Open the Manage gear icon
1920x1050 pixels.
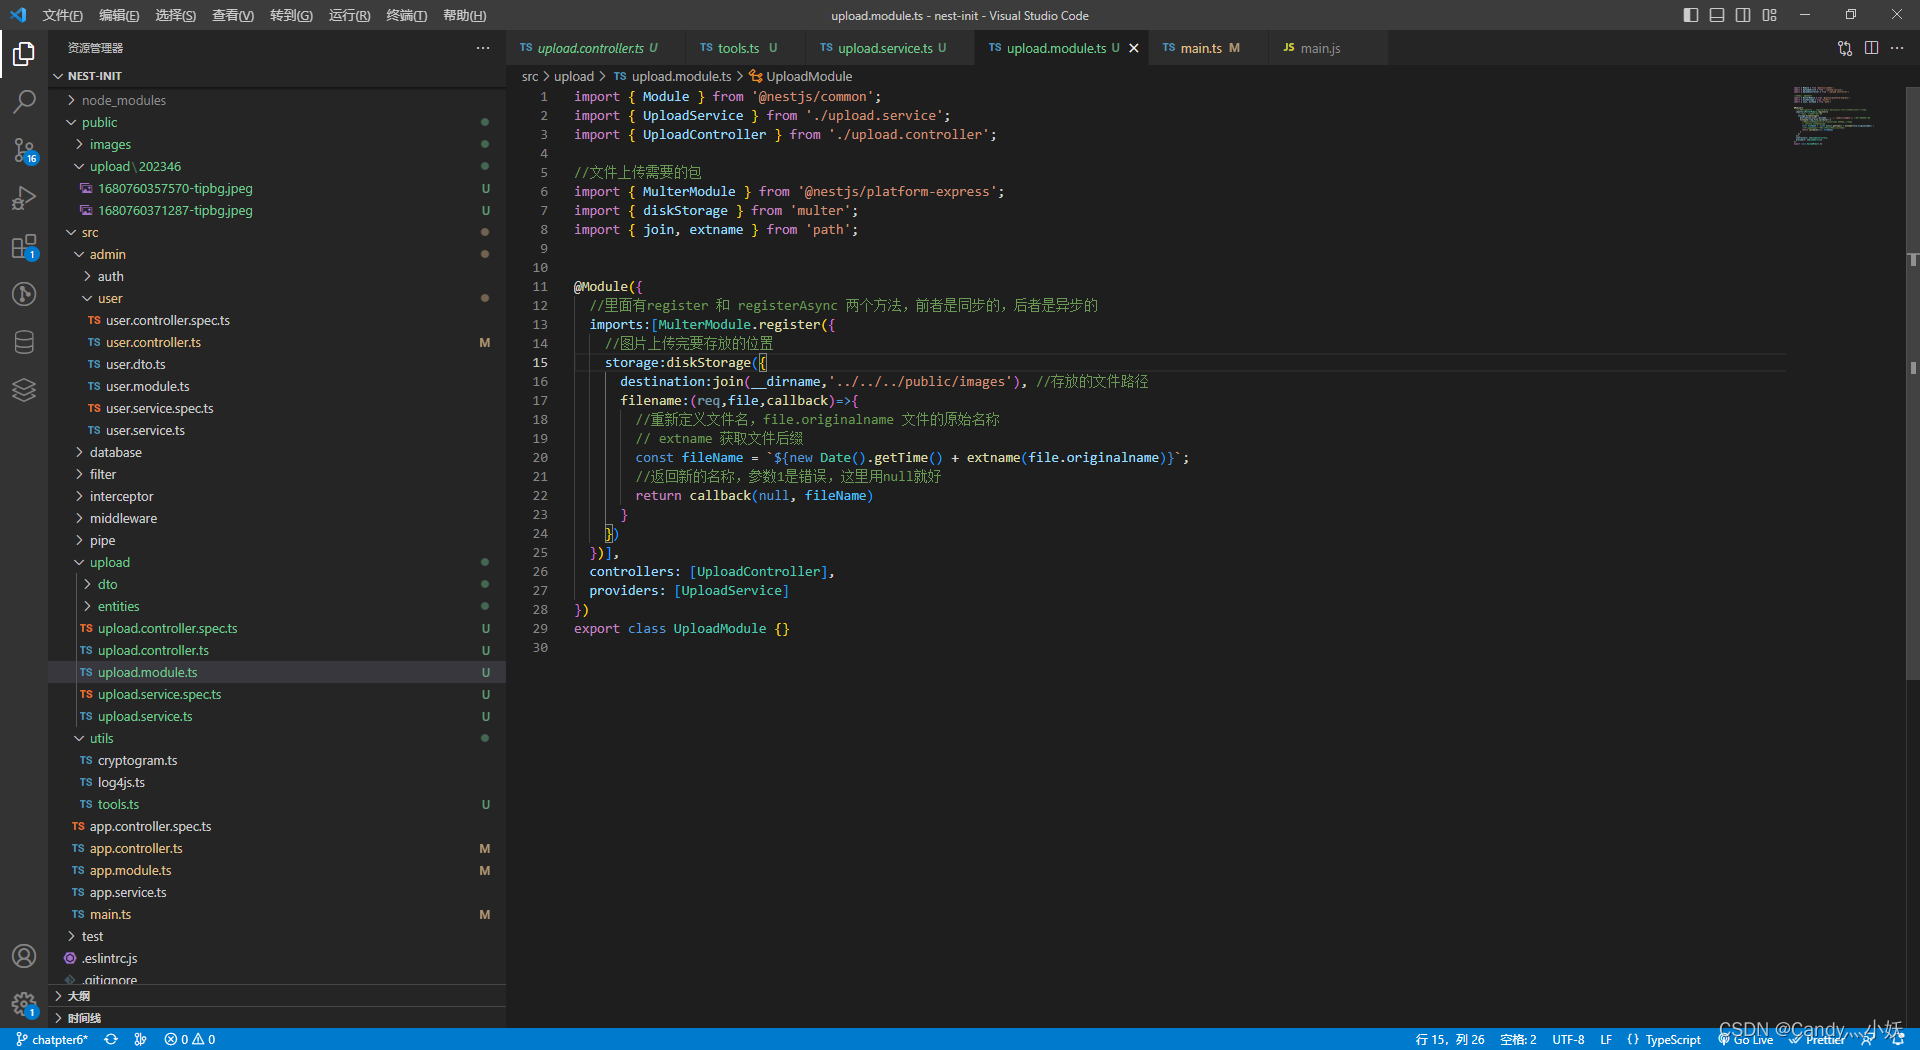tap(24, 1004)
